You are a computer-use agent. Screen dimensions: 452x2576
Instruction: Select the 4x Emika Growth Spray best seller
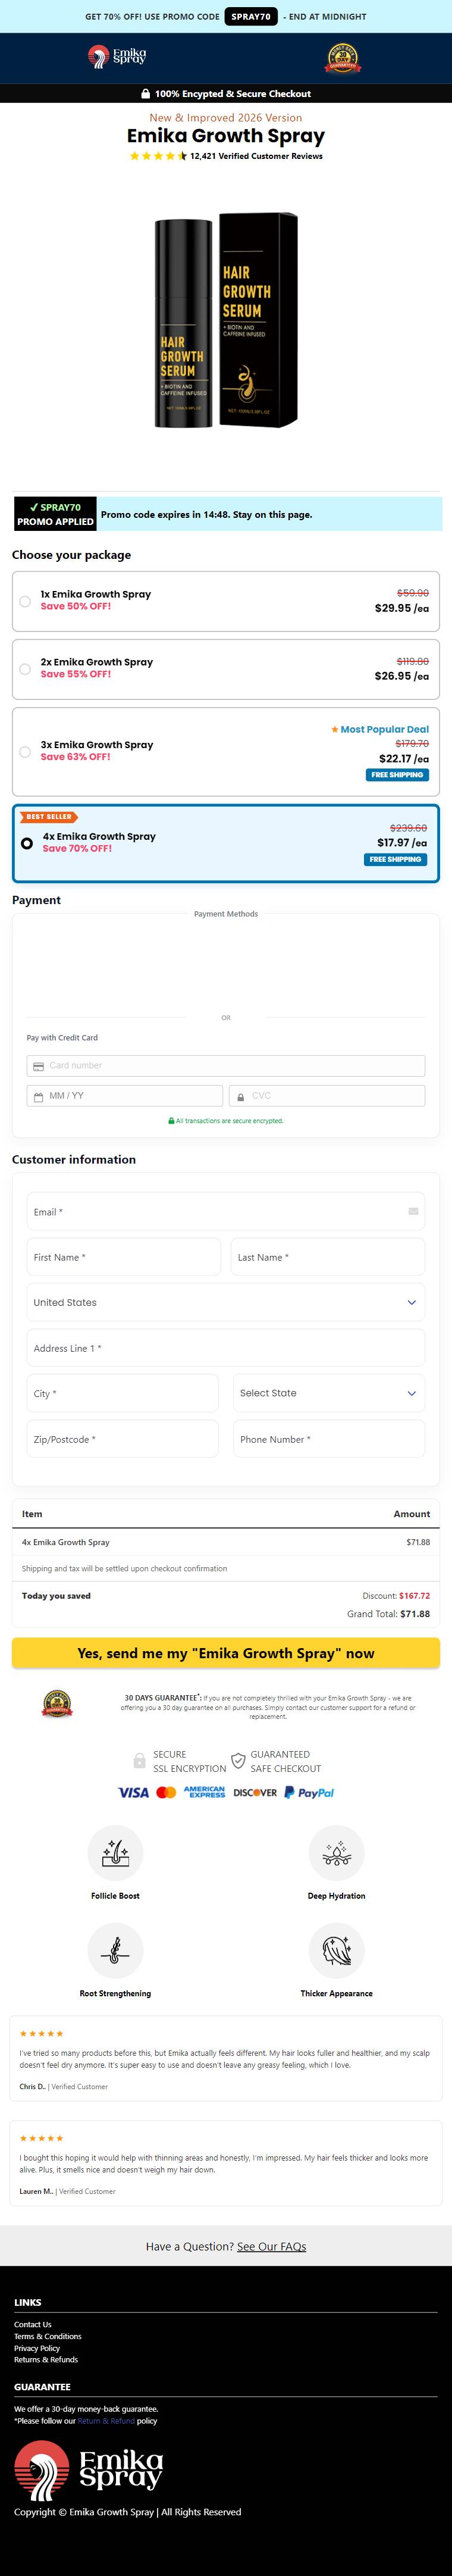coord(27,843)
